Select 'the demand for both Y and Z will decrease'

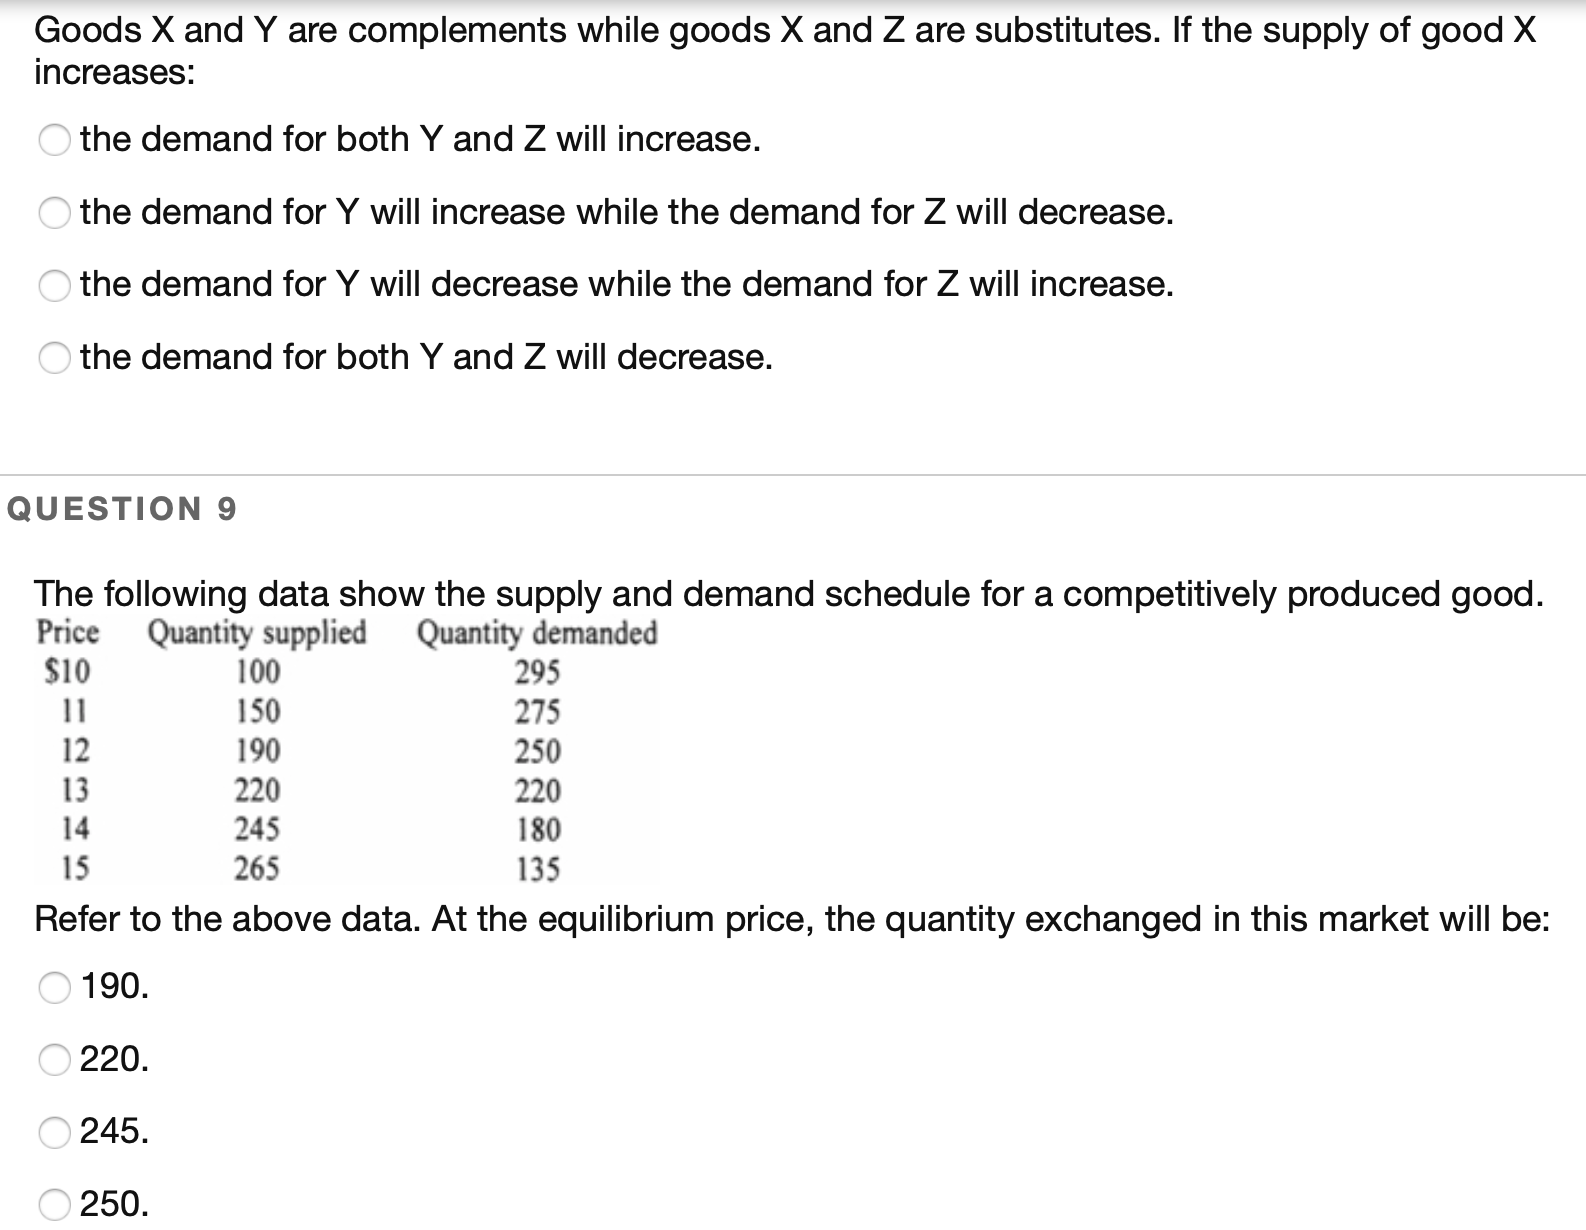(57, 357)
